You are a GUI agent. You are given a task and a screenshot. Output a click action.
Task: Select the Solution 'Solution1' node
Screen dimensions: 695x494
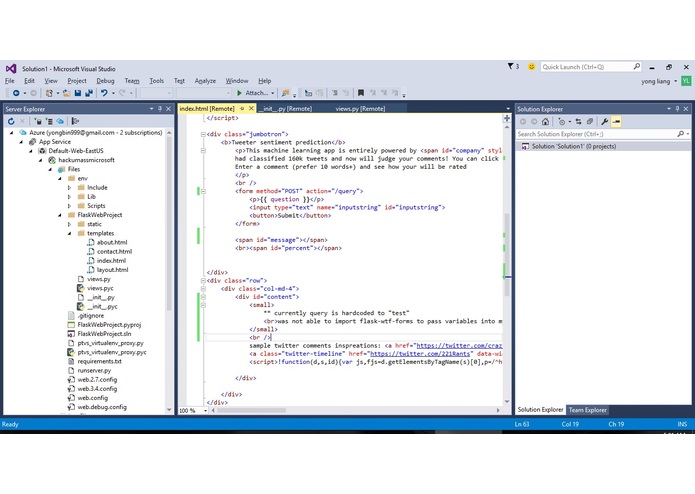574,146
